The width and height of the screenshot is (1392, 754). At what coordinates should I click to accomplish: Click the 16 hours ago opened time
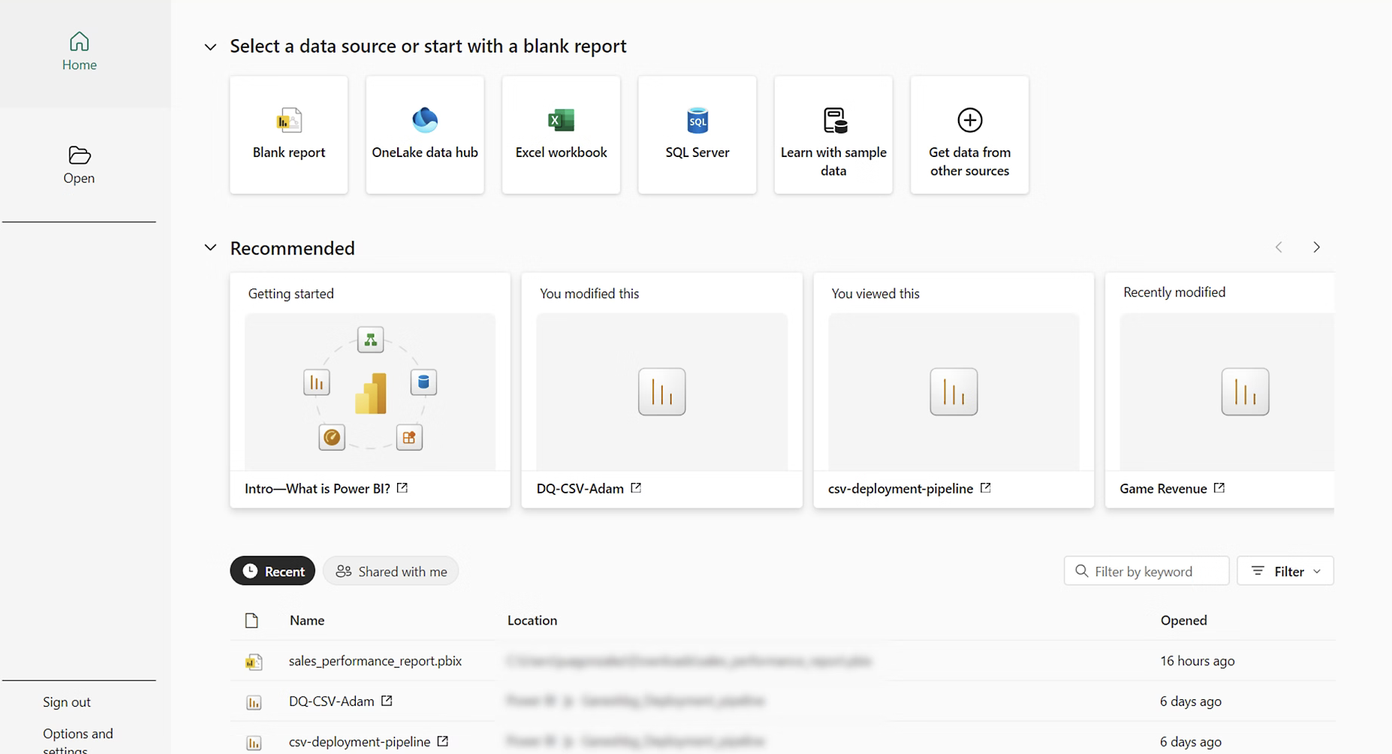(1197, 661)
